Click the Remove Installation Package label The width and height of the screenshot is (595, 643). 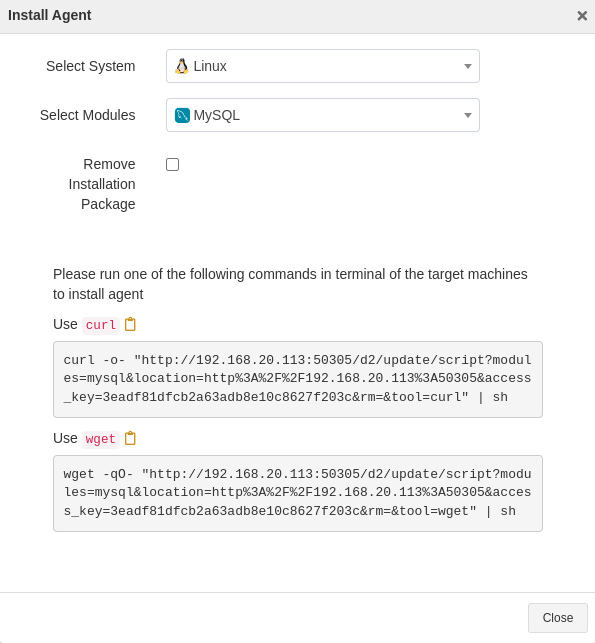point(102,184)
